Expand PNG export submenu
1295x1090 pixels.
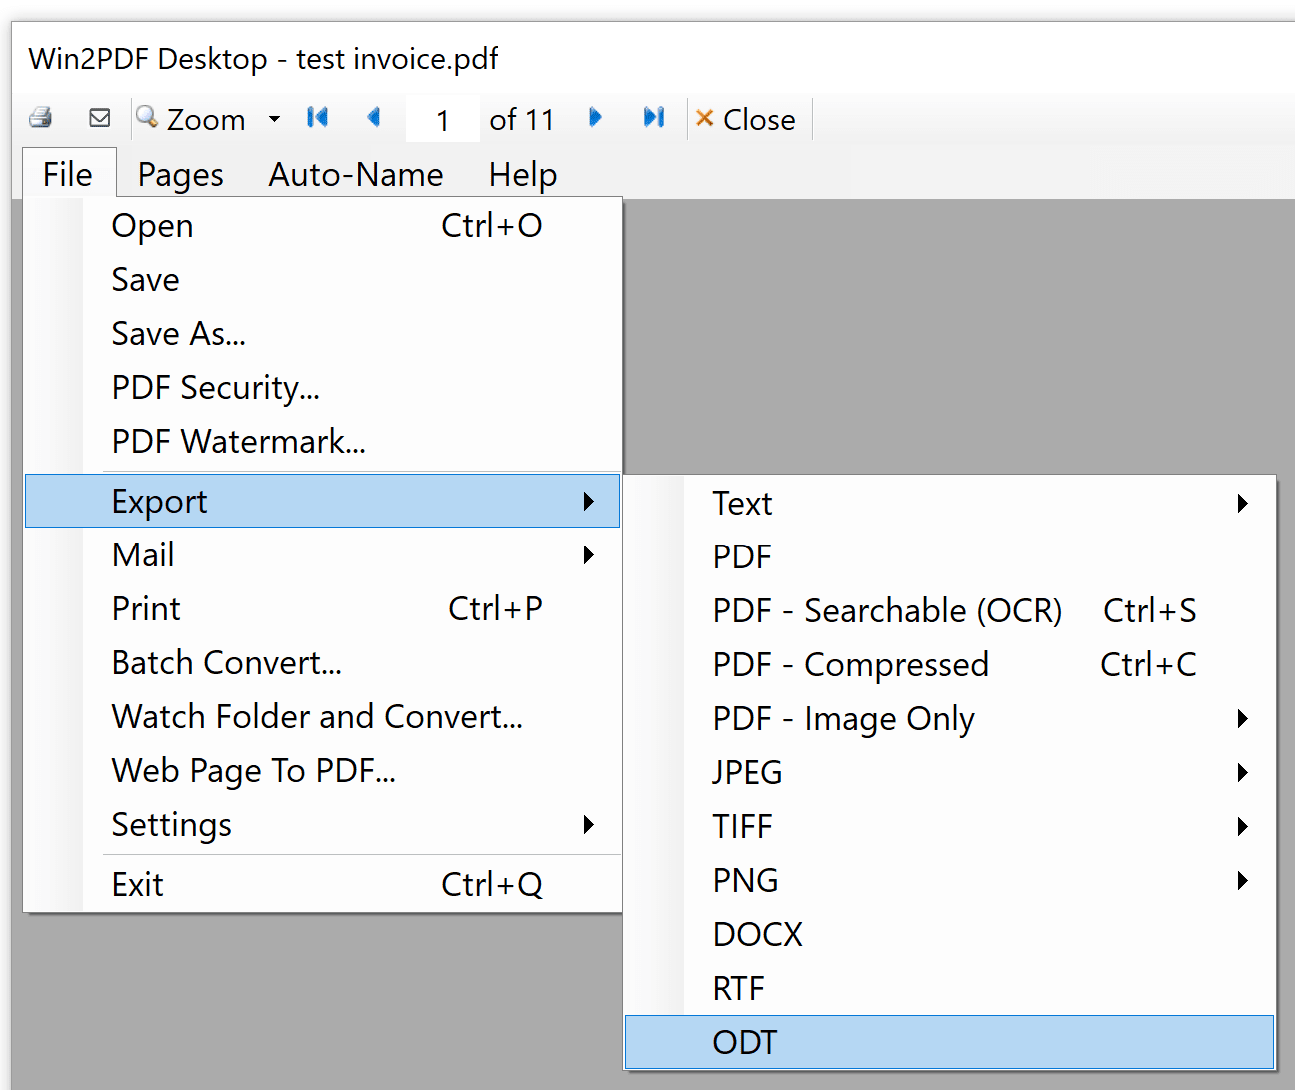click(x=950, y=881)
